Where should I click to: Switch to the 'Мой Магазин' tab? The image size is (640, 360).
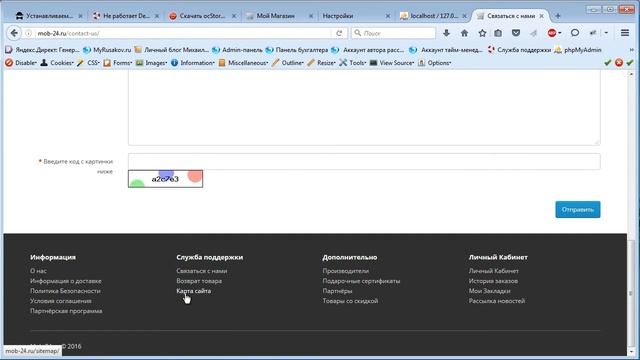click(276, 16)
